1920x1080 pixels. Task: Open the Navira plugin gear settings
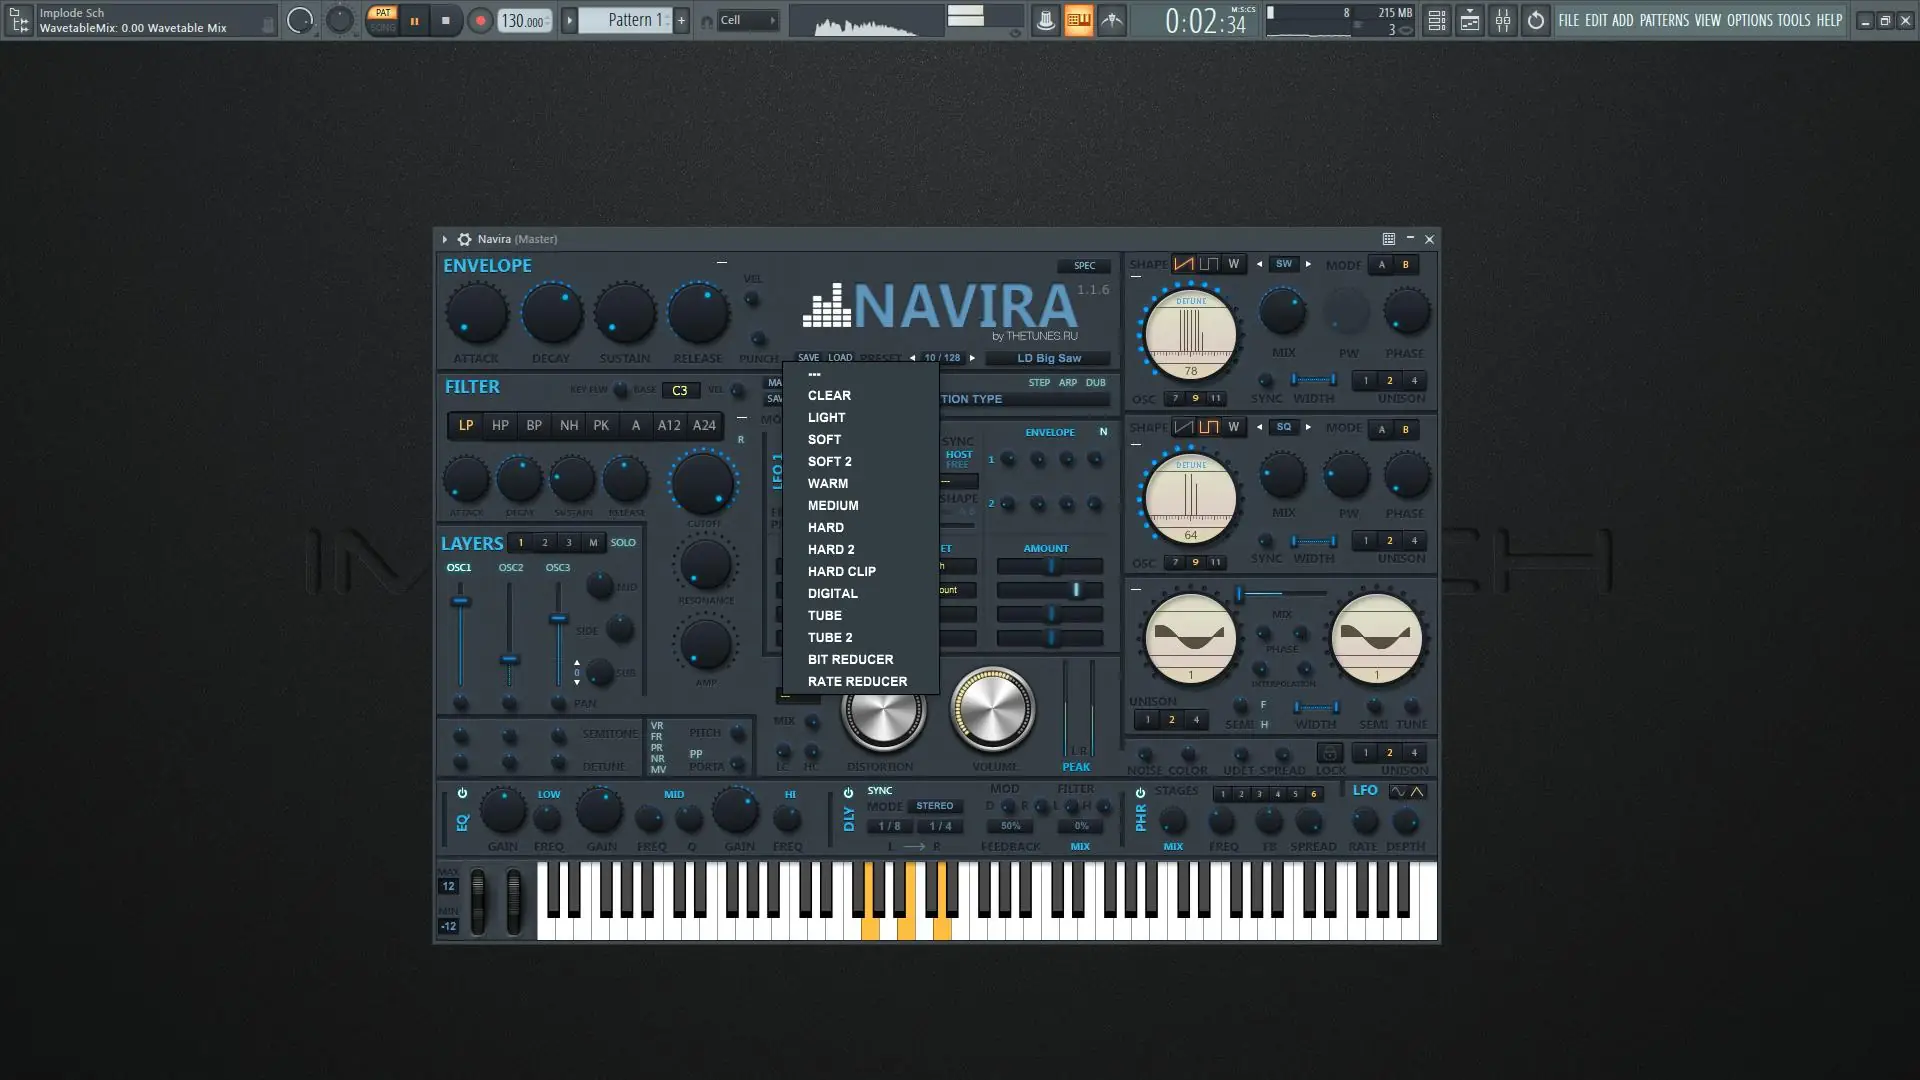pyautogui.click(x=464, y=239)
